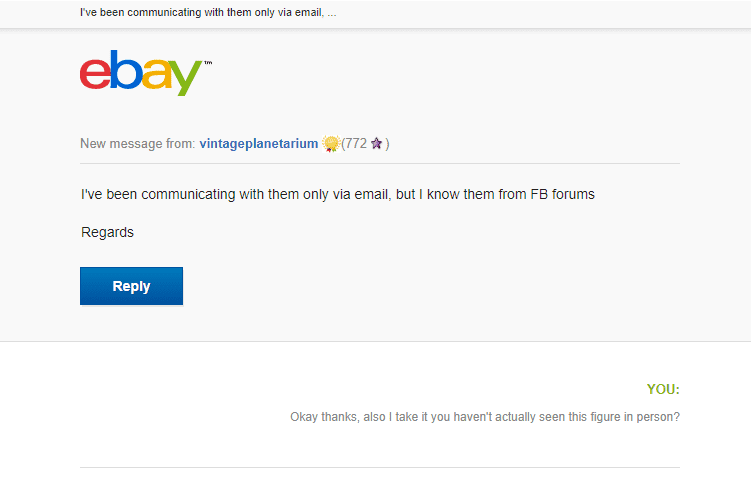Click the divider line below your message
Image resolution: width=751 pixels, height=495 pixels.
coord(380,467)
